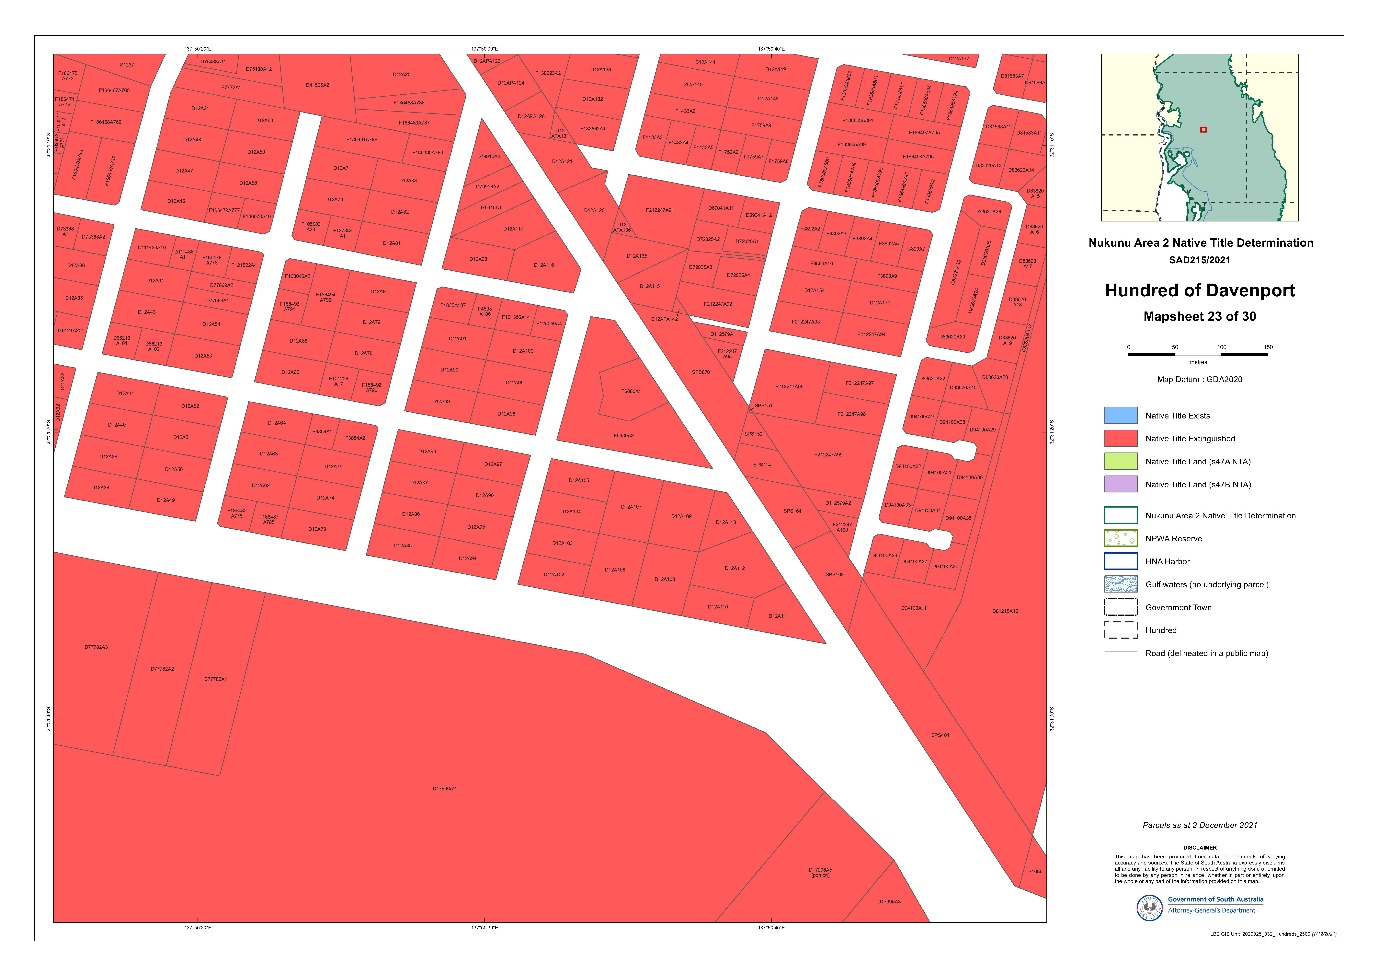Click the NPWA Reserve pattern symbol
Image resolution: width=1379 pixels, height=976 pixels.
point(1121,538)
